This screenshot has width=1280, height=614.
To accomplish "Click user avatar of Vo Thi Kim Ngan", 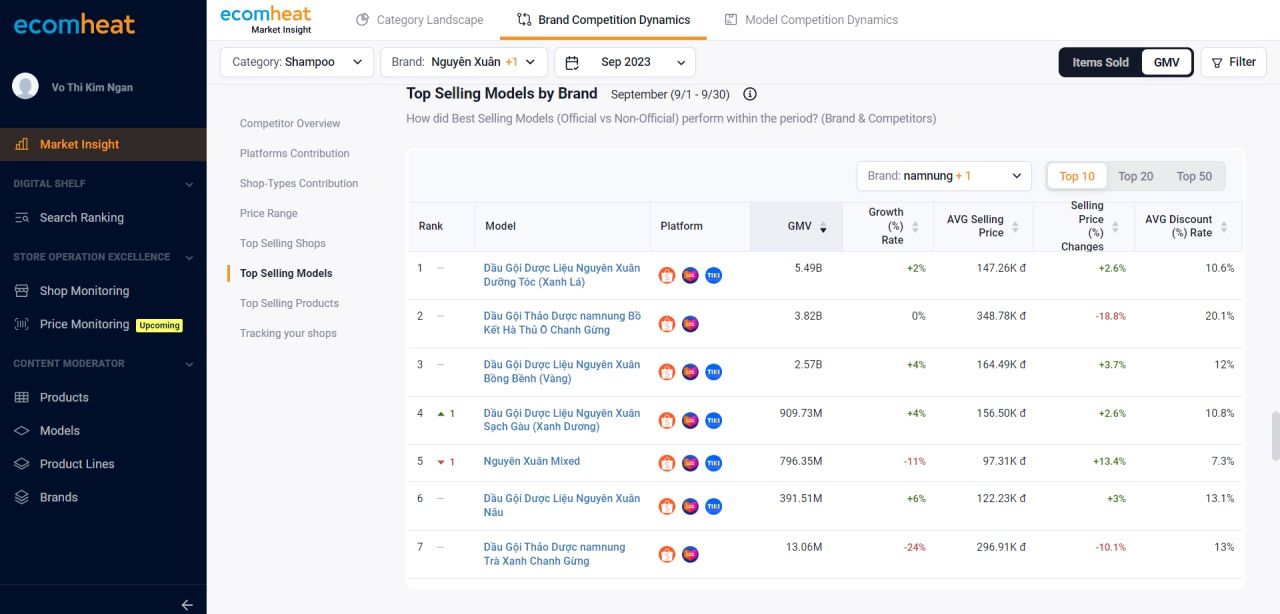I will 25,86.
